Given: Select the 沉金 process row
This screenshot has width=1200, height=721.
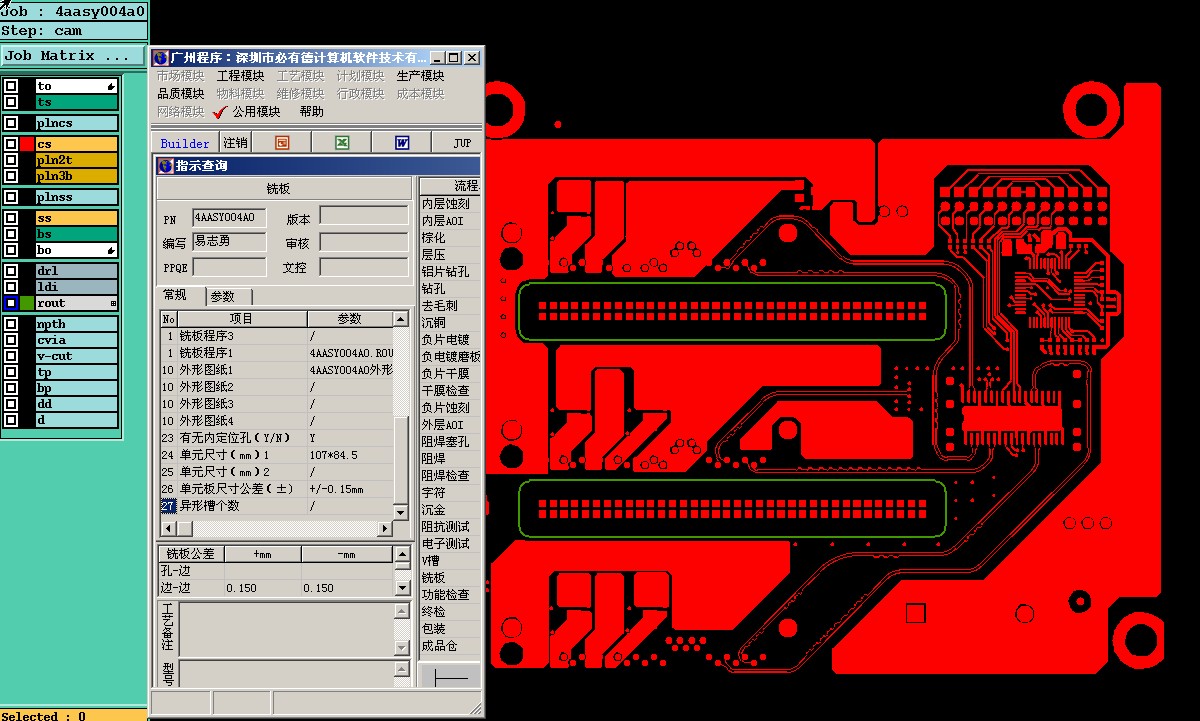Looking at the screenshot, I should pos(450,510).
